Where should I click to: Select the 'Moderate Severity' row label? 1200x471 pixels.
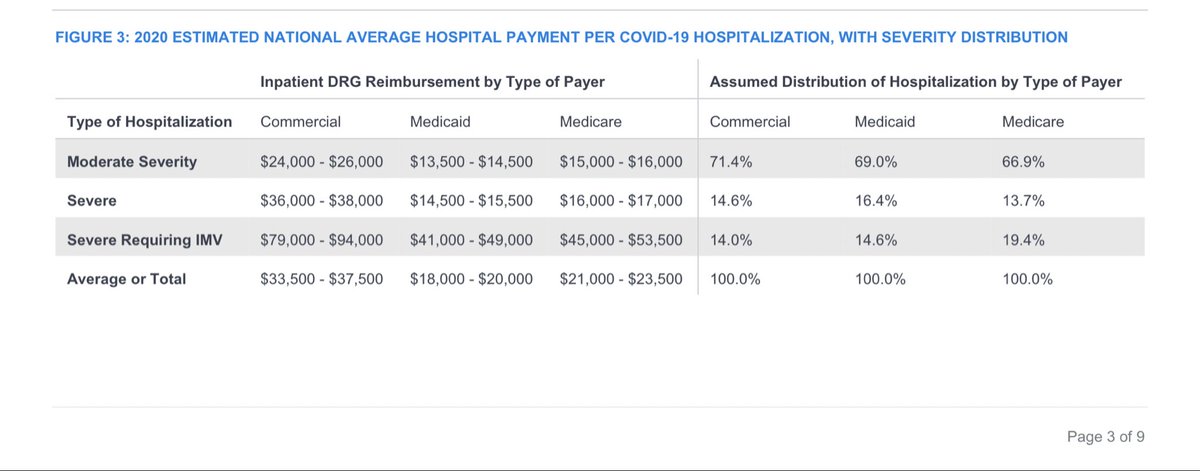pos(132,161)
